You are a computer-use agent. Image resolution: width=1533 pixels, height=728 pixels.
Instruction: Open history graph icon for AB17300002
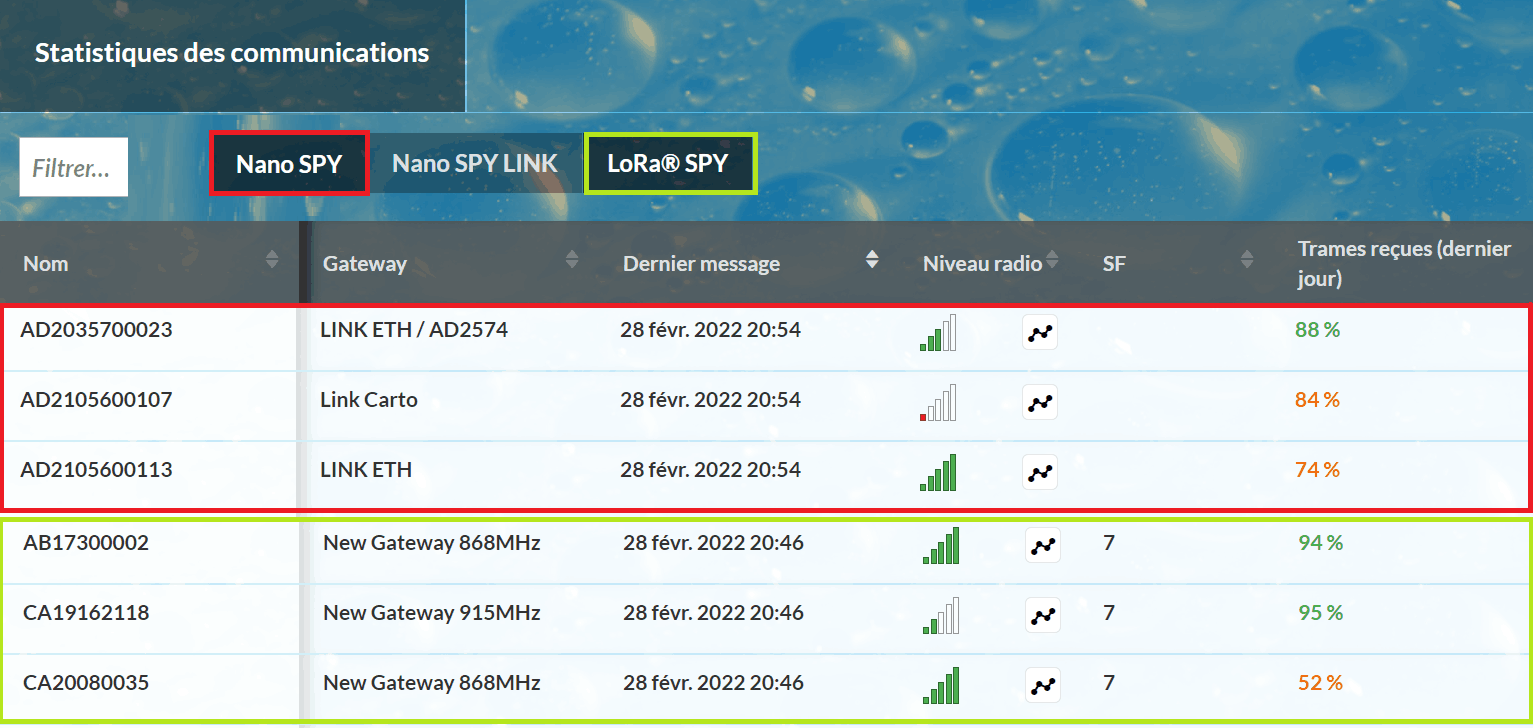(1043, 545)
